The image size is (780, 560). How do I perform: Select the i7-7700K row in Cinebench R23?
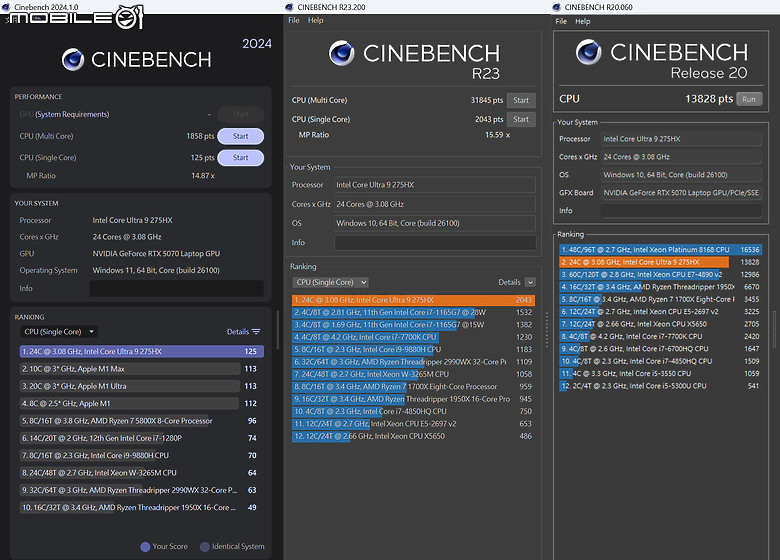tap(413, 337)
